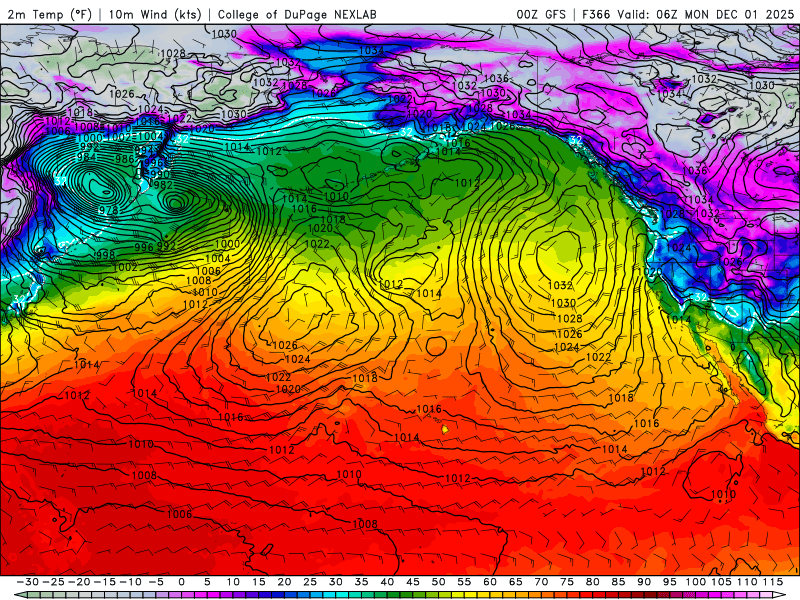Select the 982 isobar label near the low

pos(163,185)
